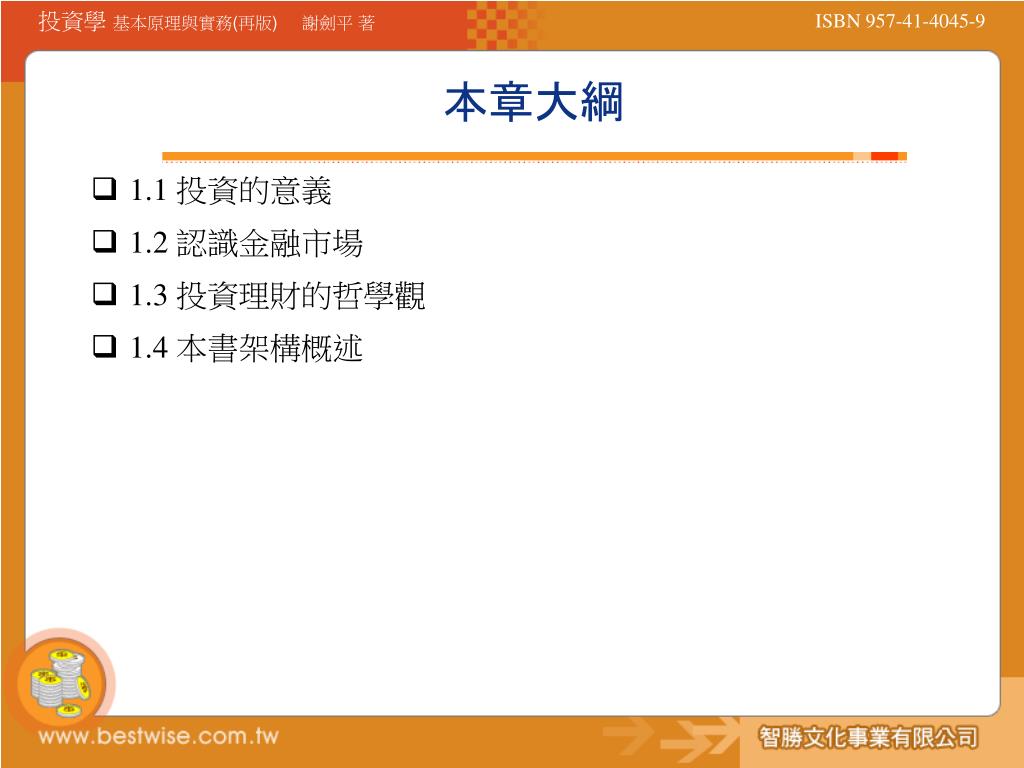Click the bullet 1.1 投資的意義
Screen dimensions: 1024x768
(231, 191)
